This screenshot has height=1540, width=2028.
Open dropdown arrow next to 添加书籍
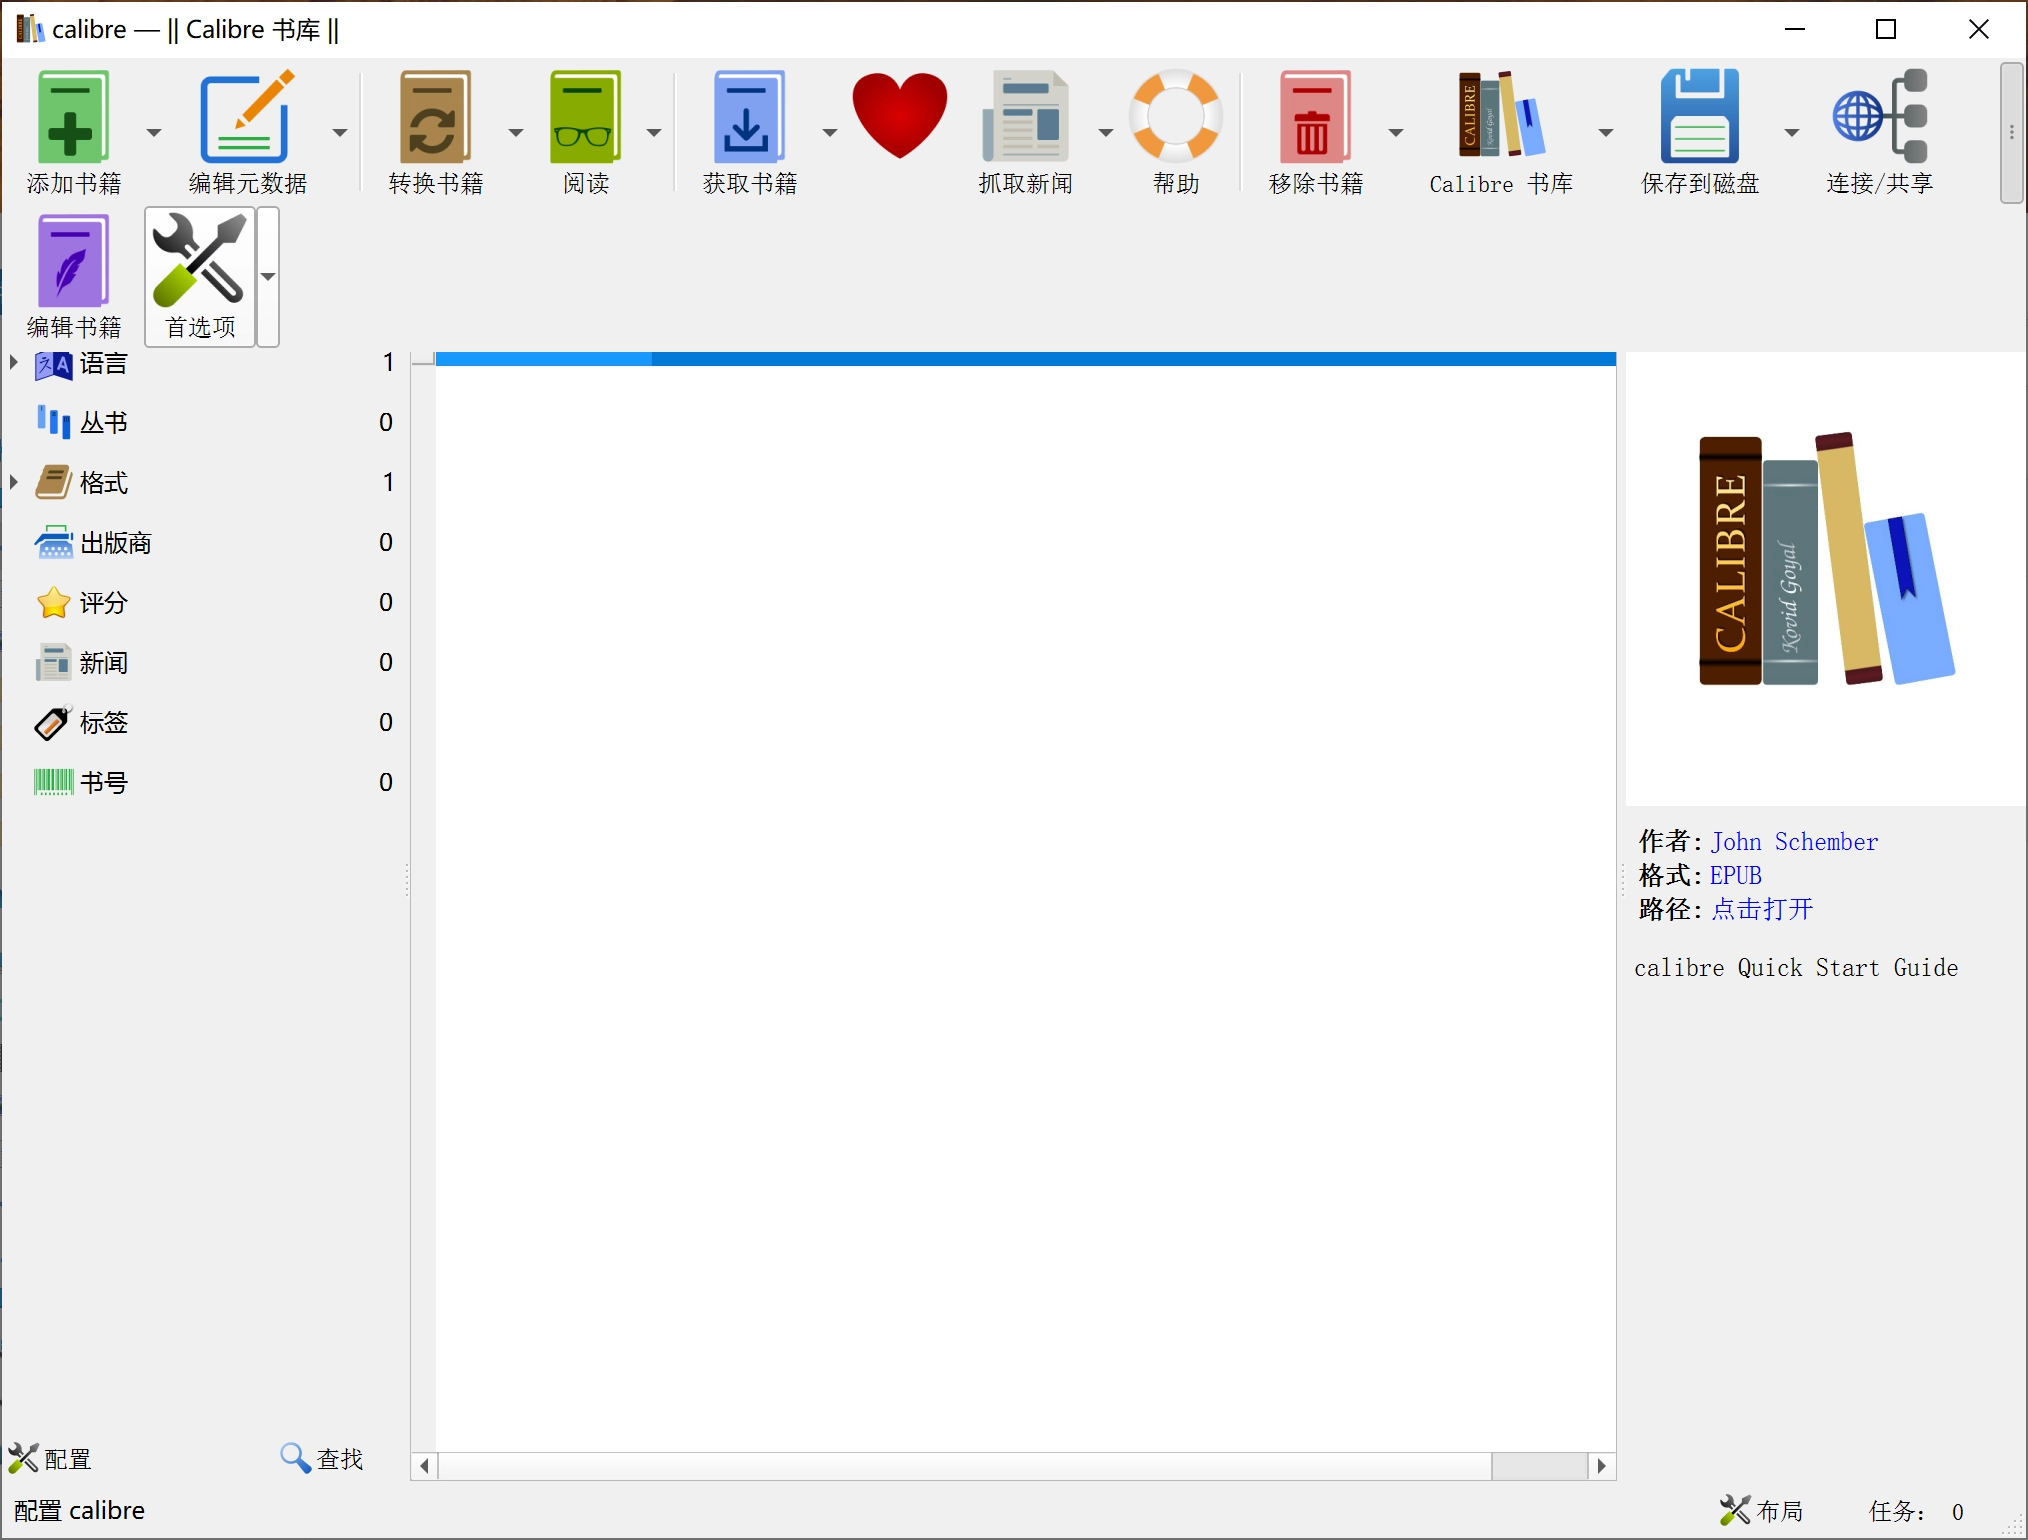pyautogui.click(x=154, y=132)
